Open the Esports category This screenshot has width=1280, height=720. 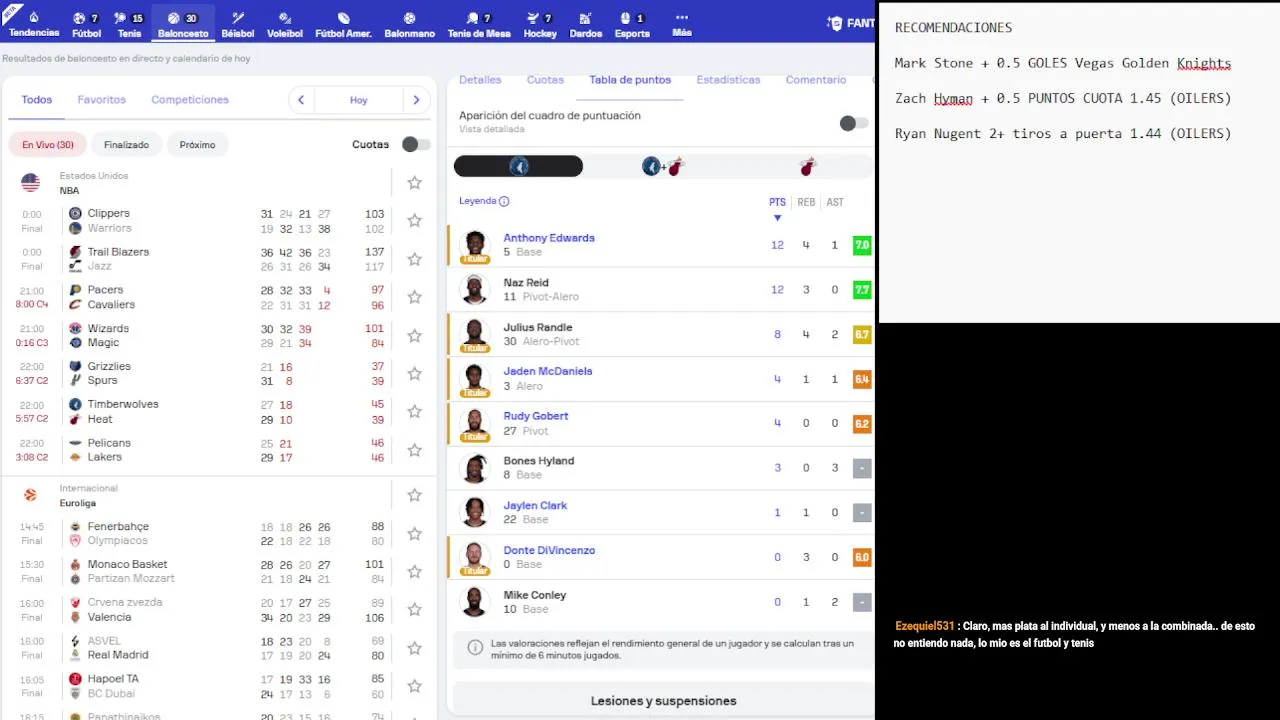(x=632, y=25)
